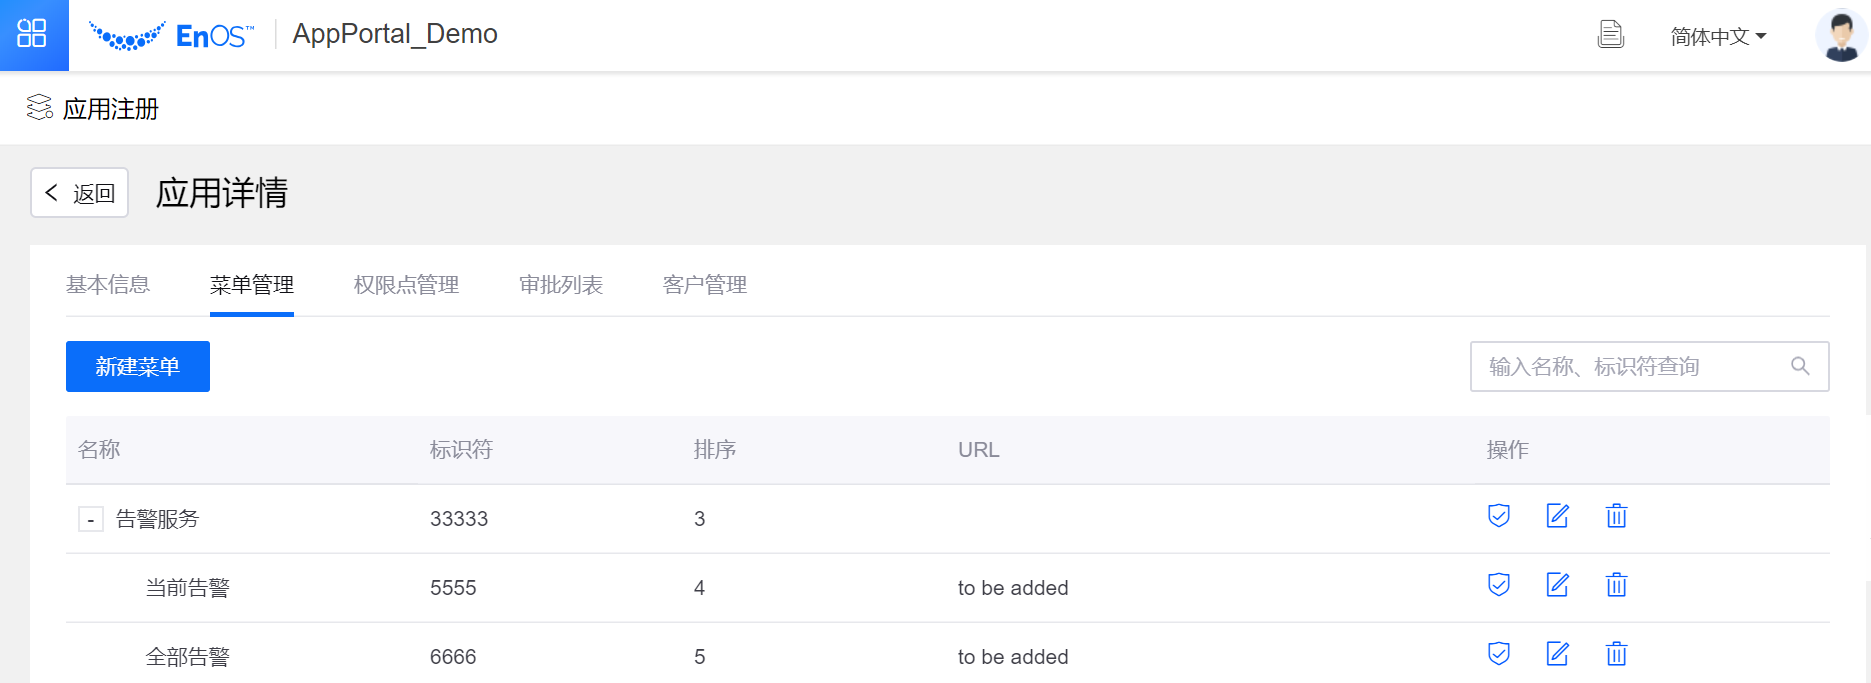The width and height of the screenshot is (1871, 683).
Task: Click the 标识符 column header
Action: click(461, 450)
